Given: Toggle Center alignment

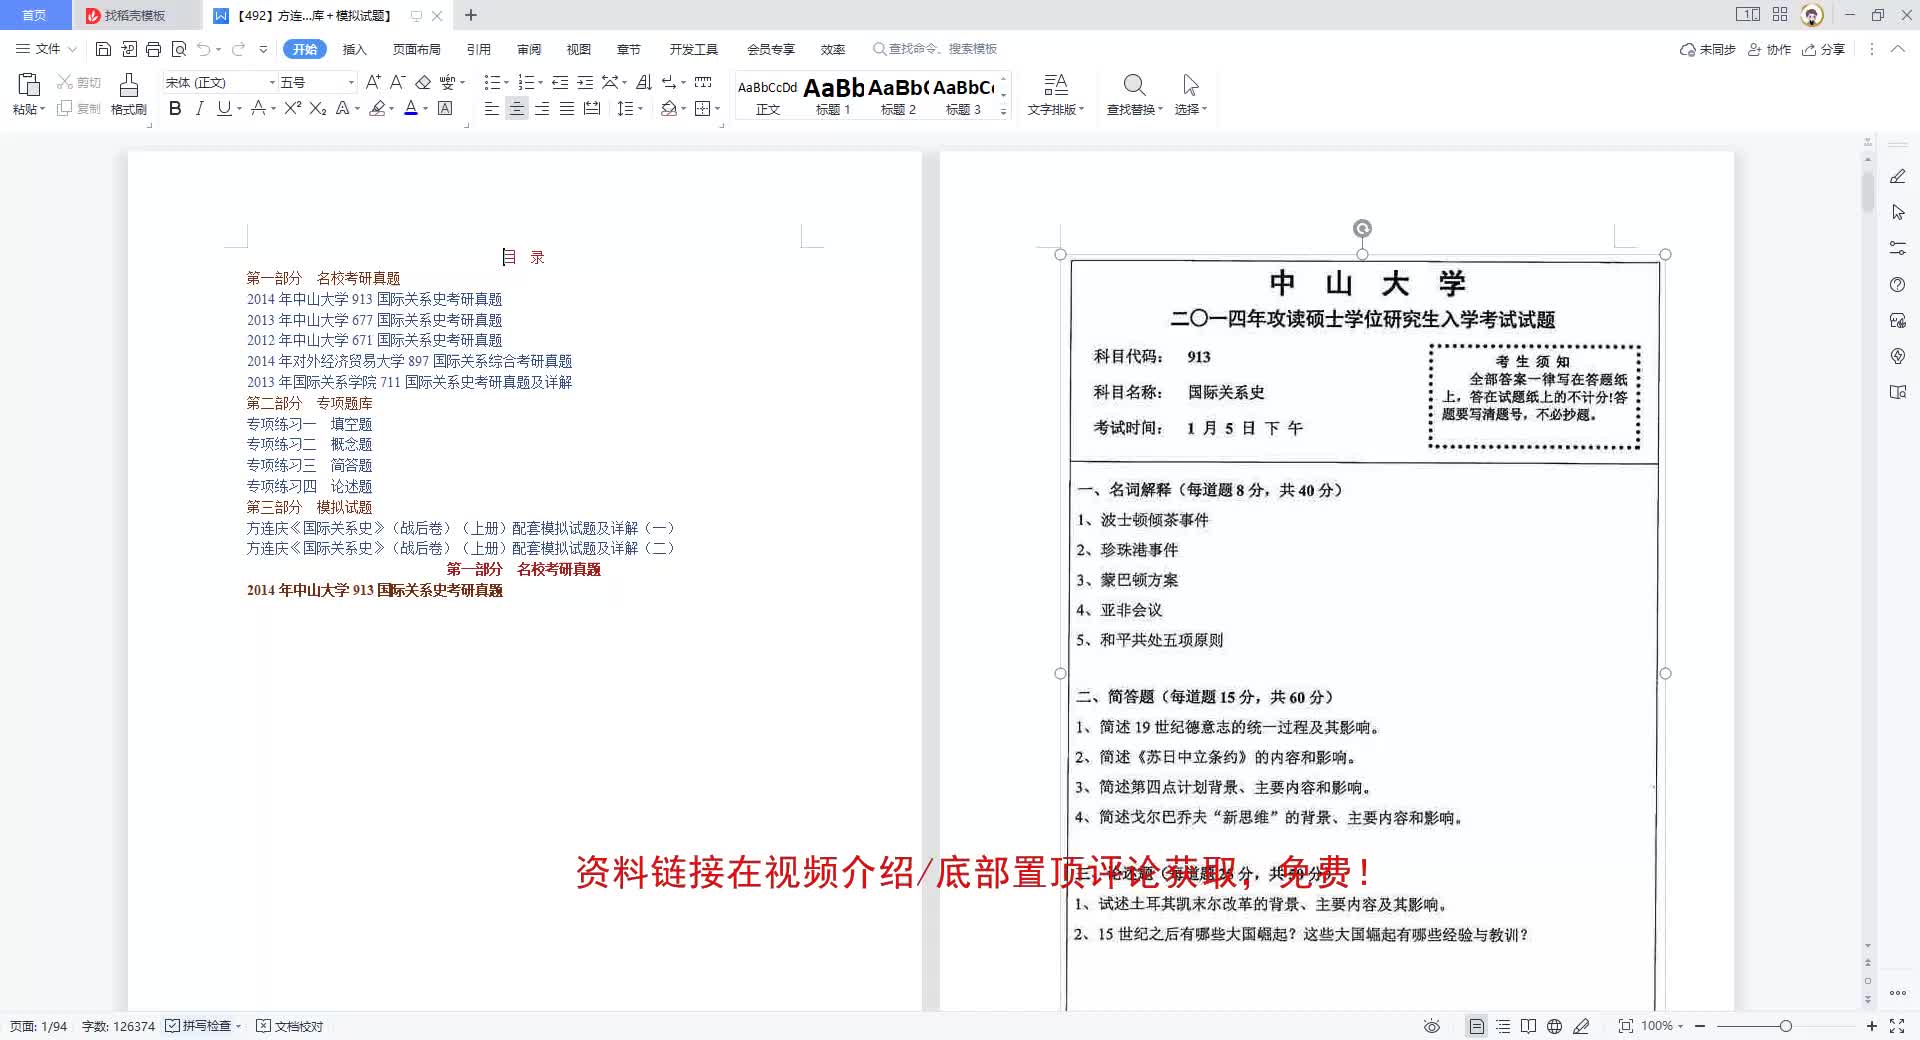Looking at the screenshot, I should coord(517,108).
